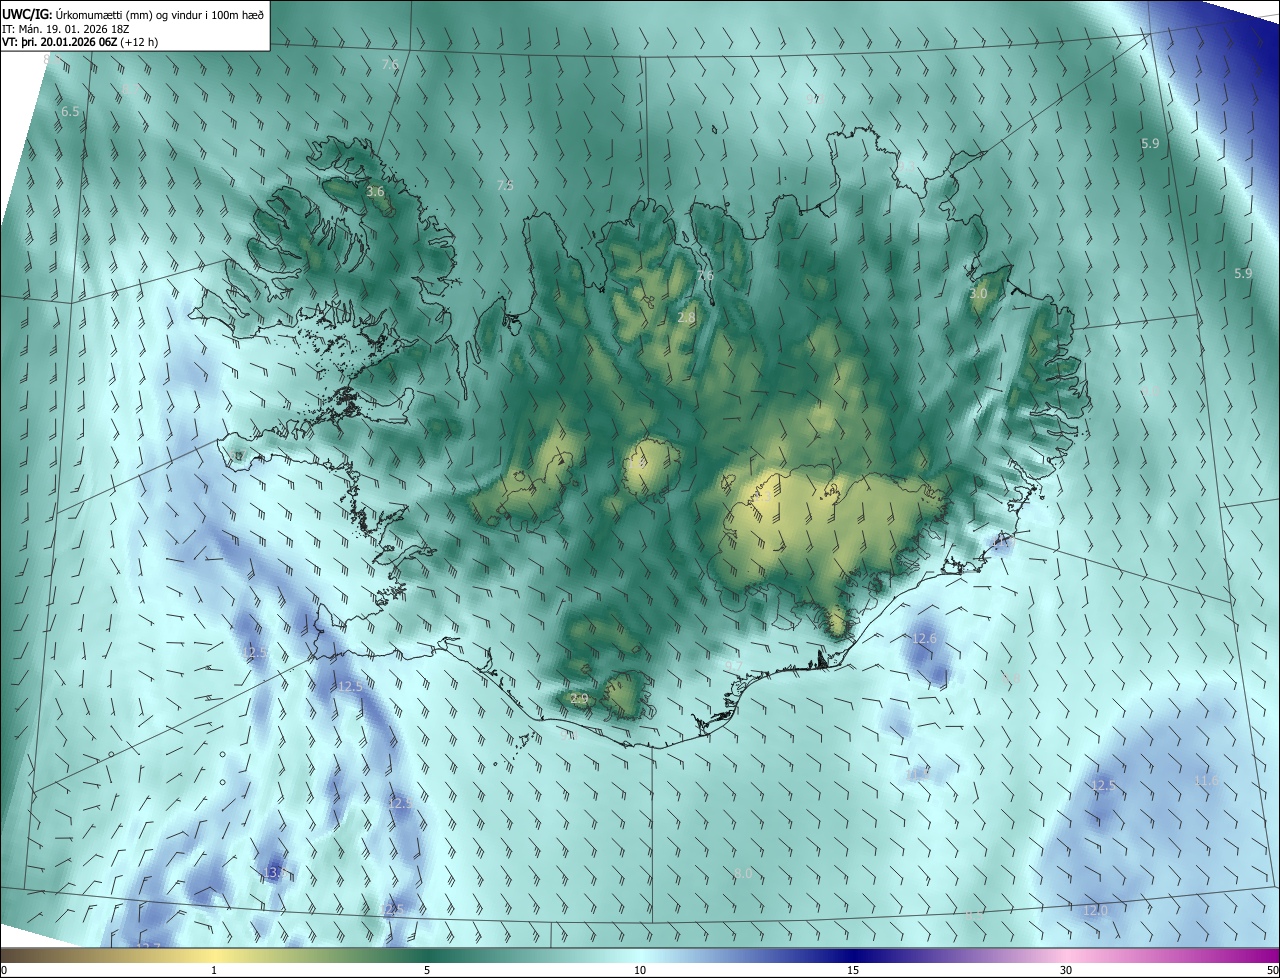Click the dark navy band of the color scale
The image size is (1280, 978).
pos(853,955)
